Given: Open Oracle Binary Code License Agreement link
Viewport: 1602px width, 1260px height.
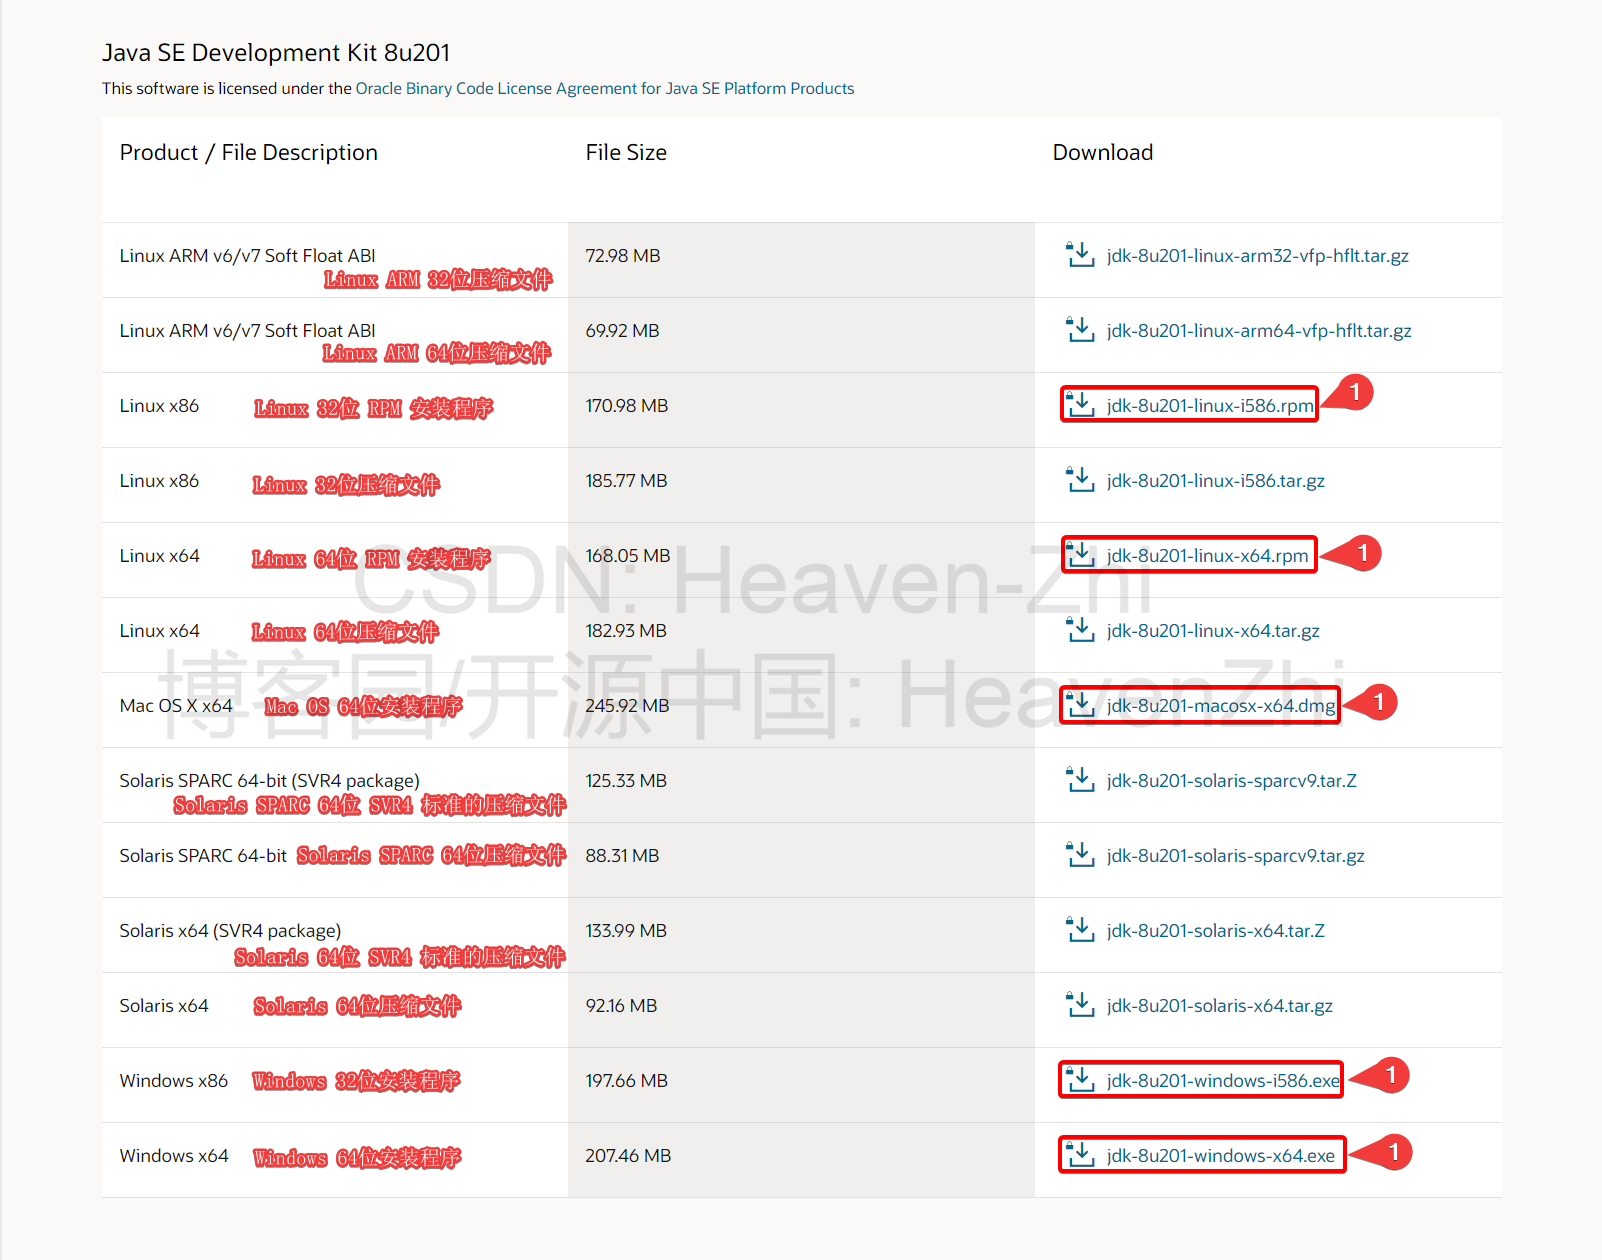Looking at the screenshot, I should [x=605, y=88].
